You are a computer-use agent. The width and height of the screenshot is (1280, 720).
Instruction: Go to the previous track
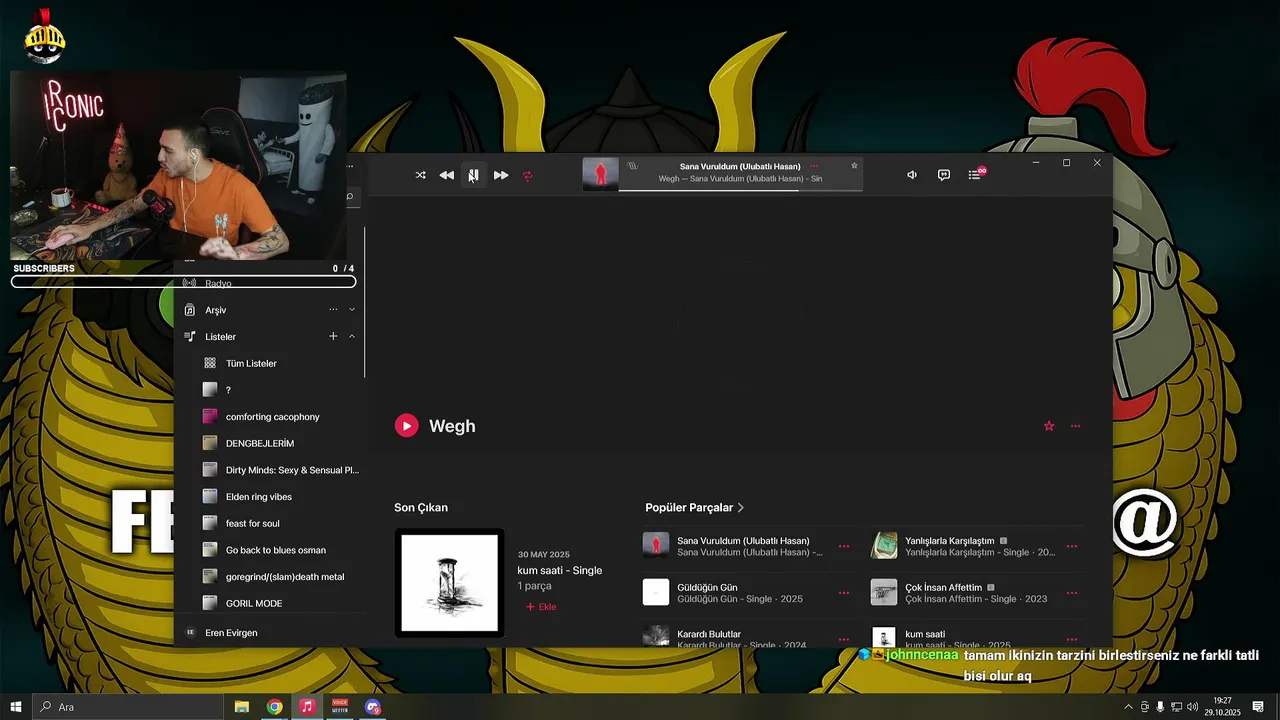pos(447,175)
